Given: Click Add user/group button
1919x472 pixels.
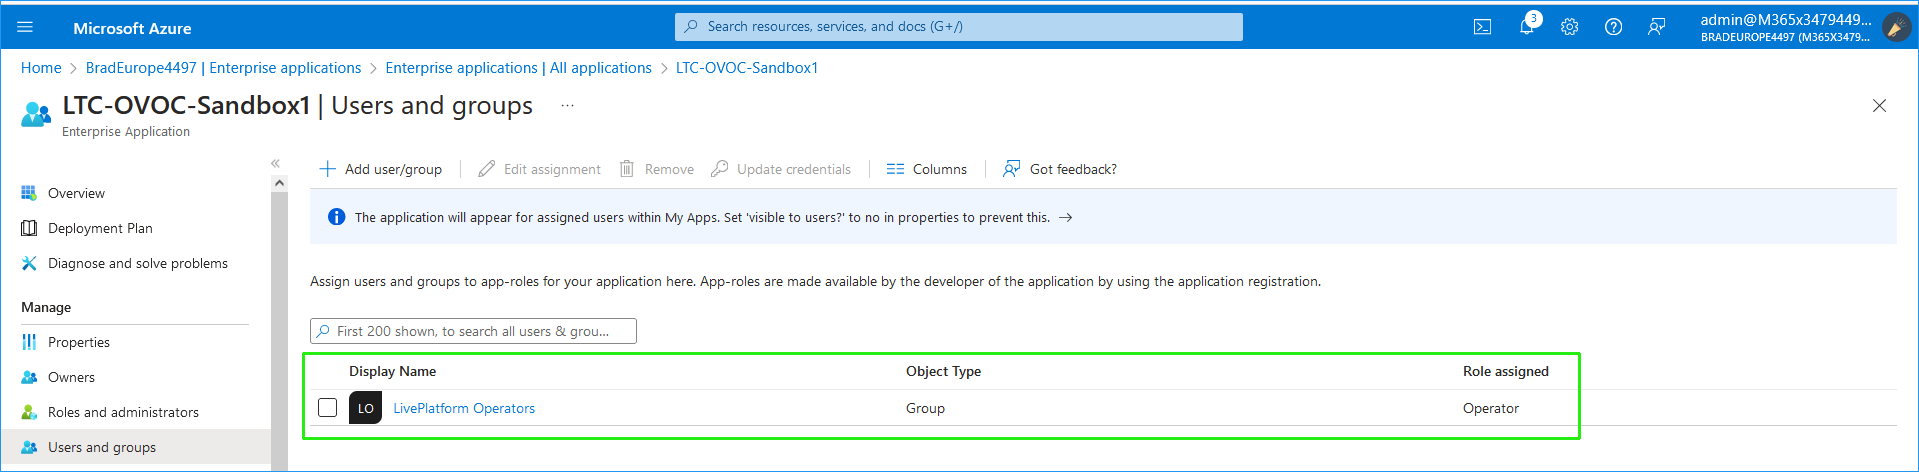Looking at the screenshot, I should coord(381,169).
